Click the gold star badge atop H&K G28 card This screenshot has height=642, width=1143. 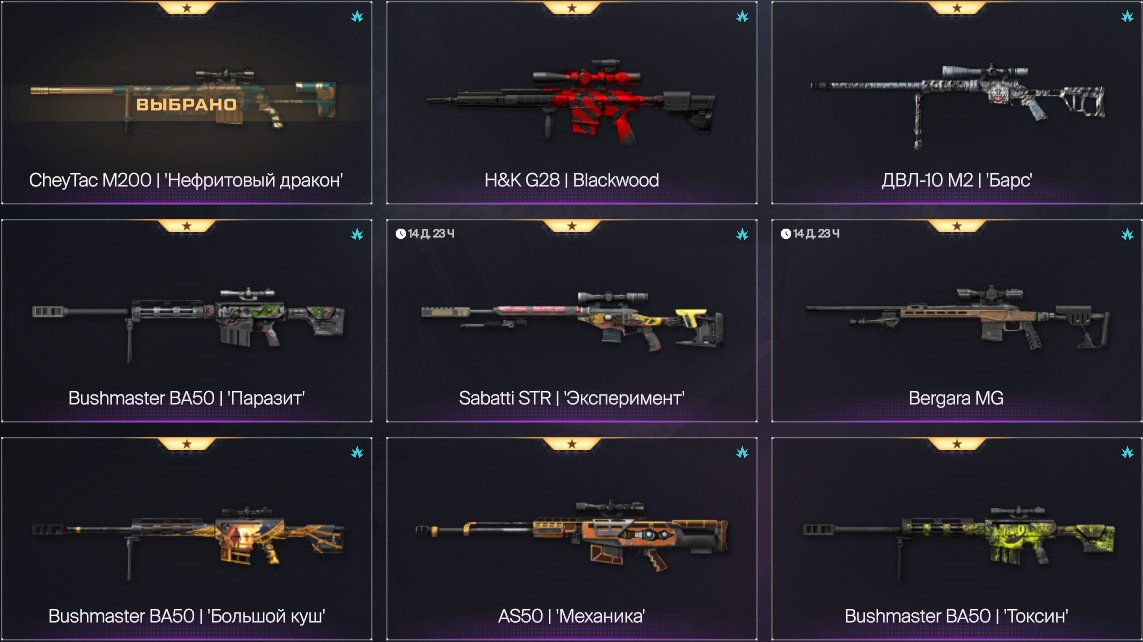click(x=572, y=8)
